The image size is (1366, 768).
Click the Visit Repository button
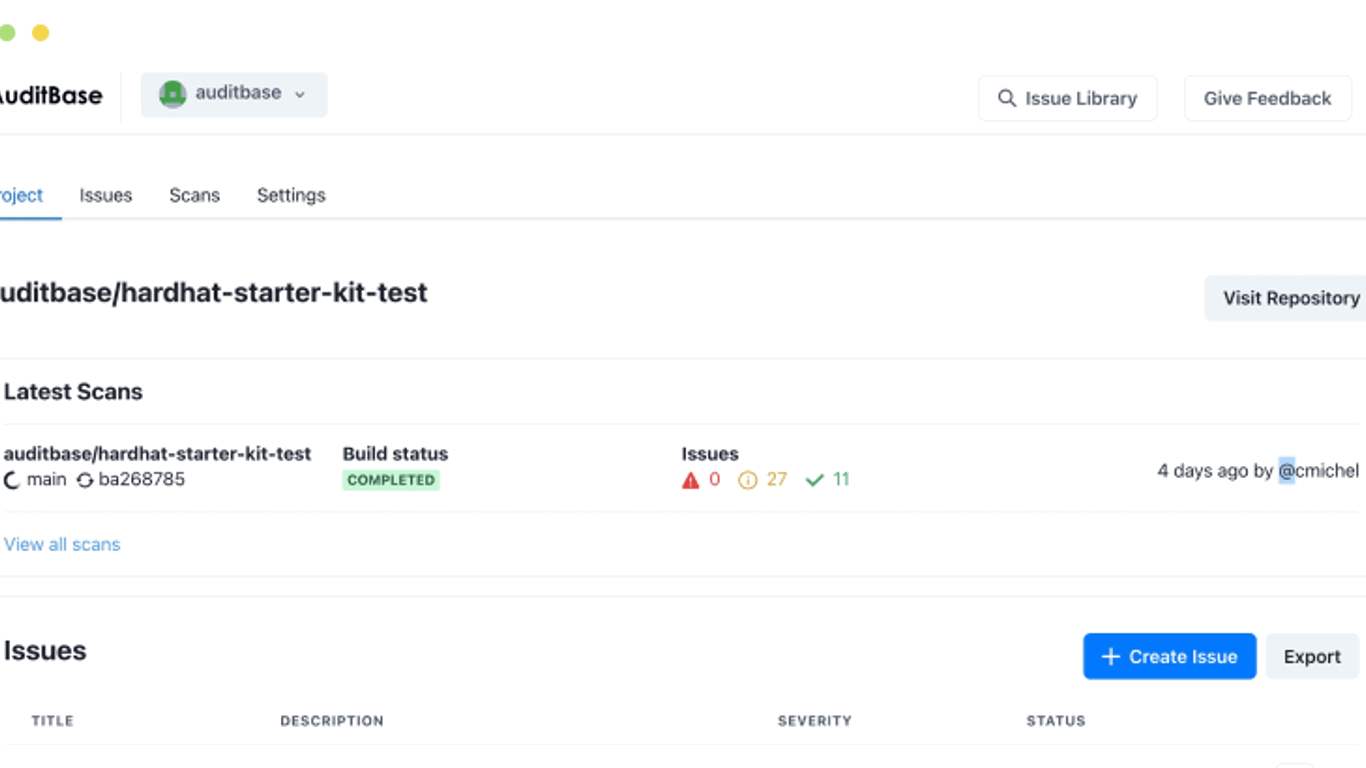1290,298
